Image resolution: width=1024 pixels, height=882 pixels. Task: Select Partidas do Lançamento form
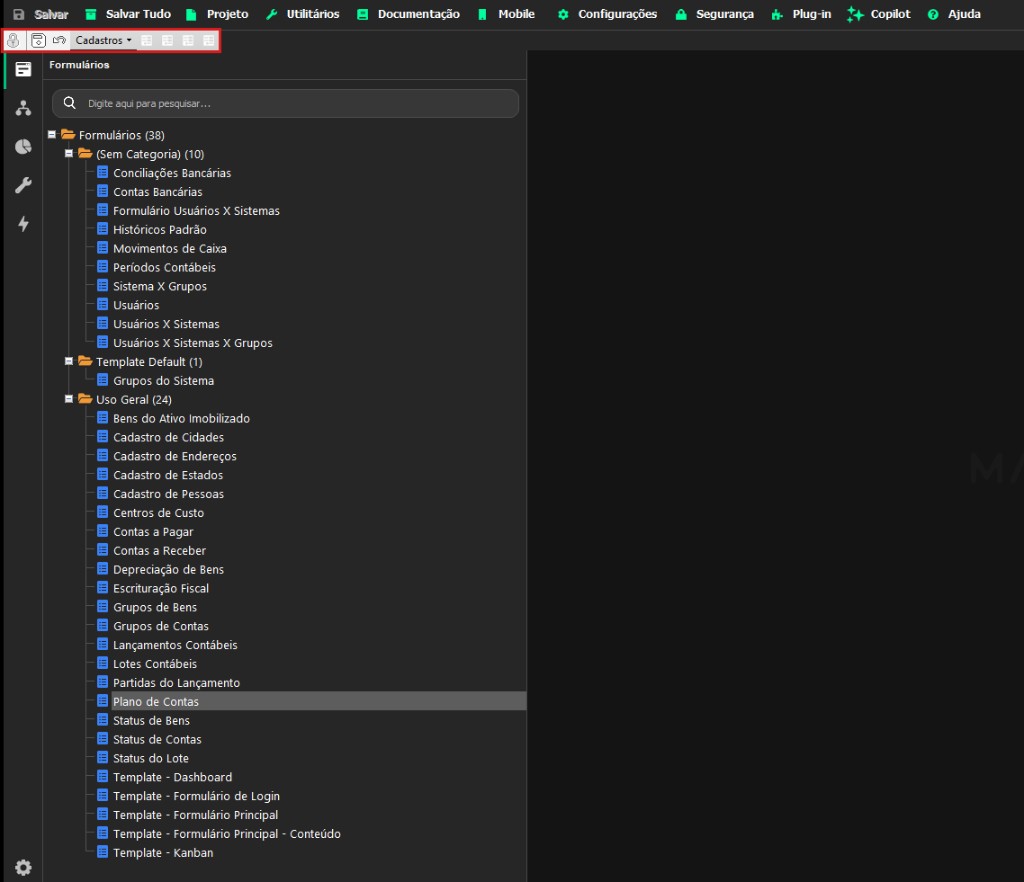coord(176,684)
